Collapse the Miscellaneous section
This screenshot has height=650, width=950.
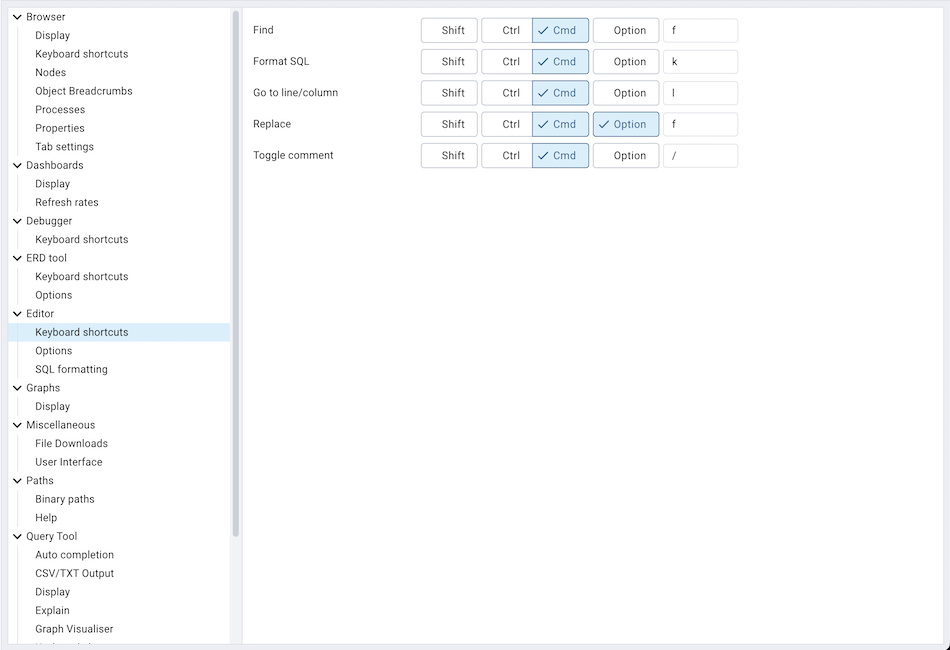[x=15, y=424]
